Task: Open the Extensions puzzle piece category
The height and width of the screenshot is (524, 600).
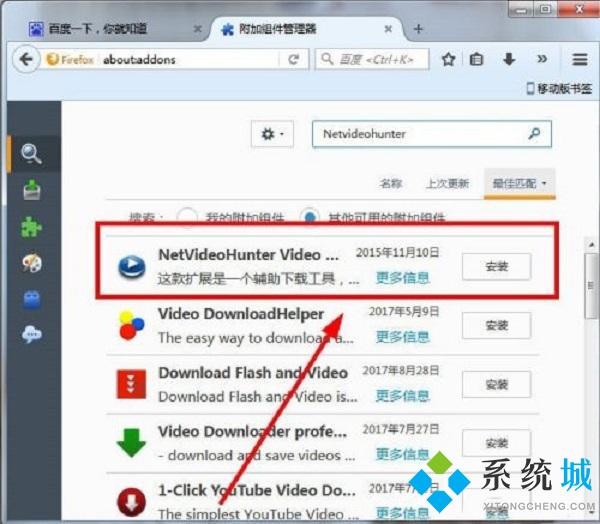Action: pyautogui.click(x=31, y=227)
